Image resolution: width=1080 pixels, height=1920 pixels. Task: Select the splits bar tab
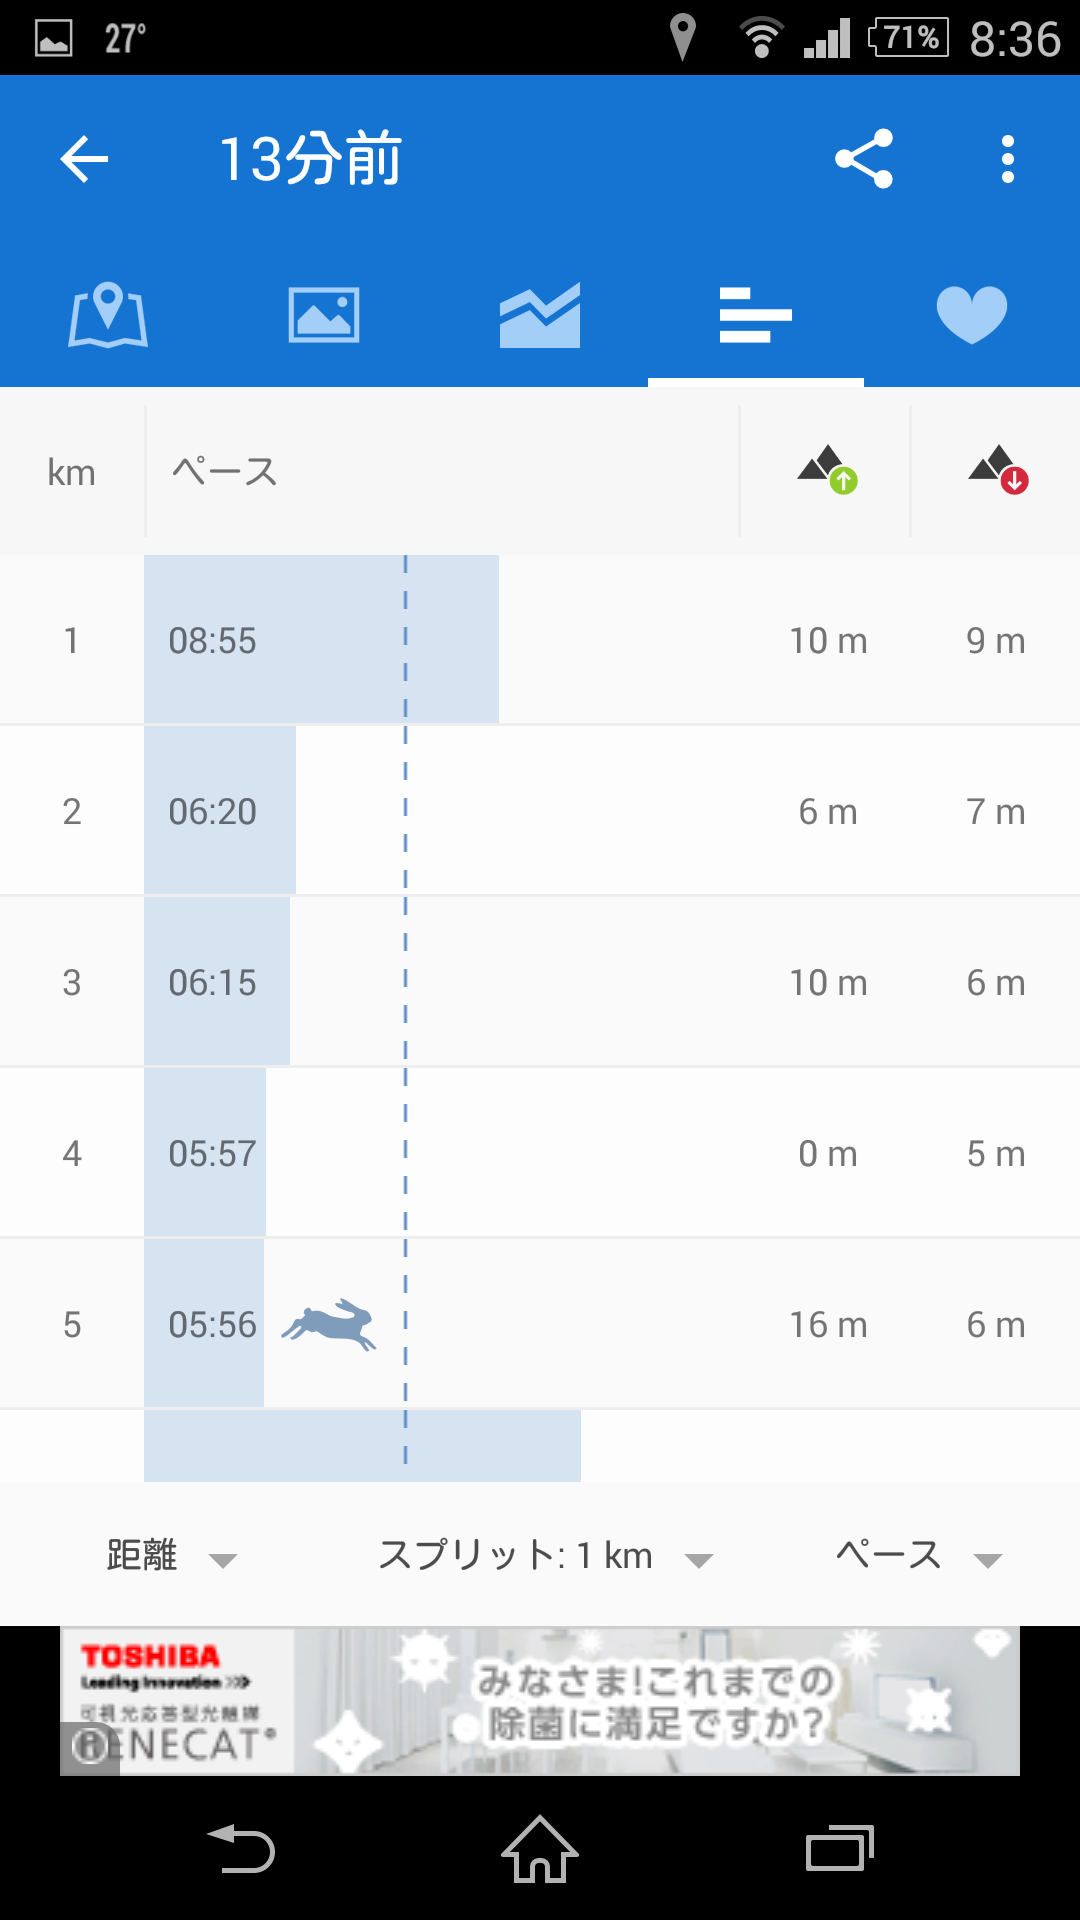(x=756, y=315)
